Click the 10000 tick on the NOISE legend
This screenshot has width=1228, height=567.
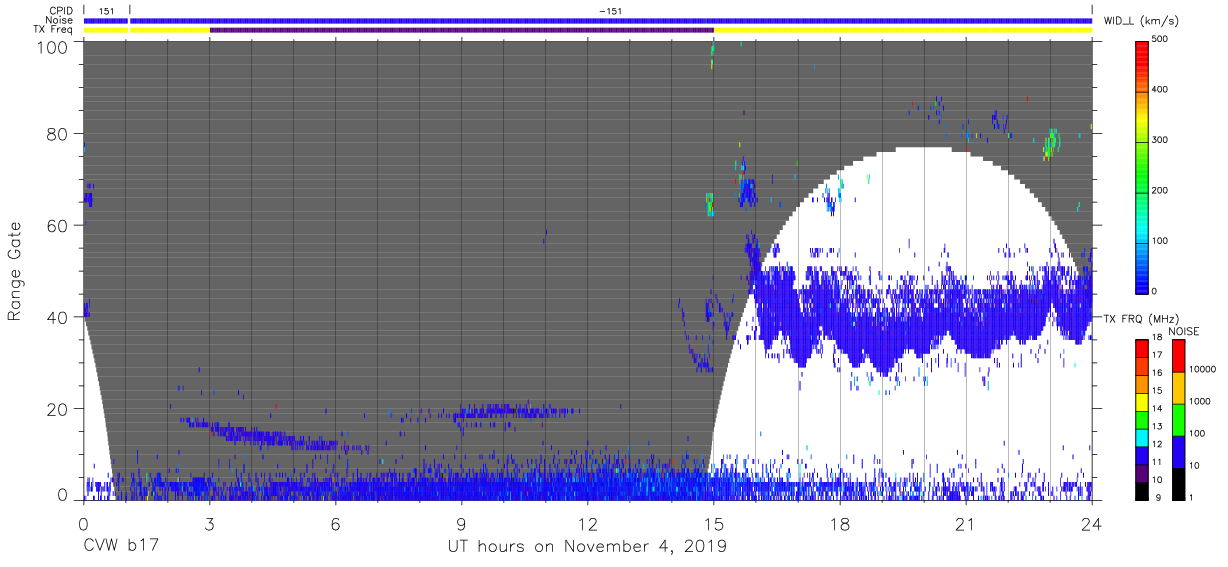[1202, 370]
